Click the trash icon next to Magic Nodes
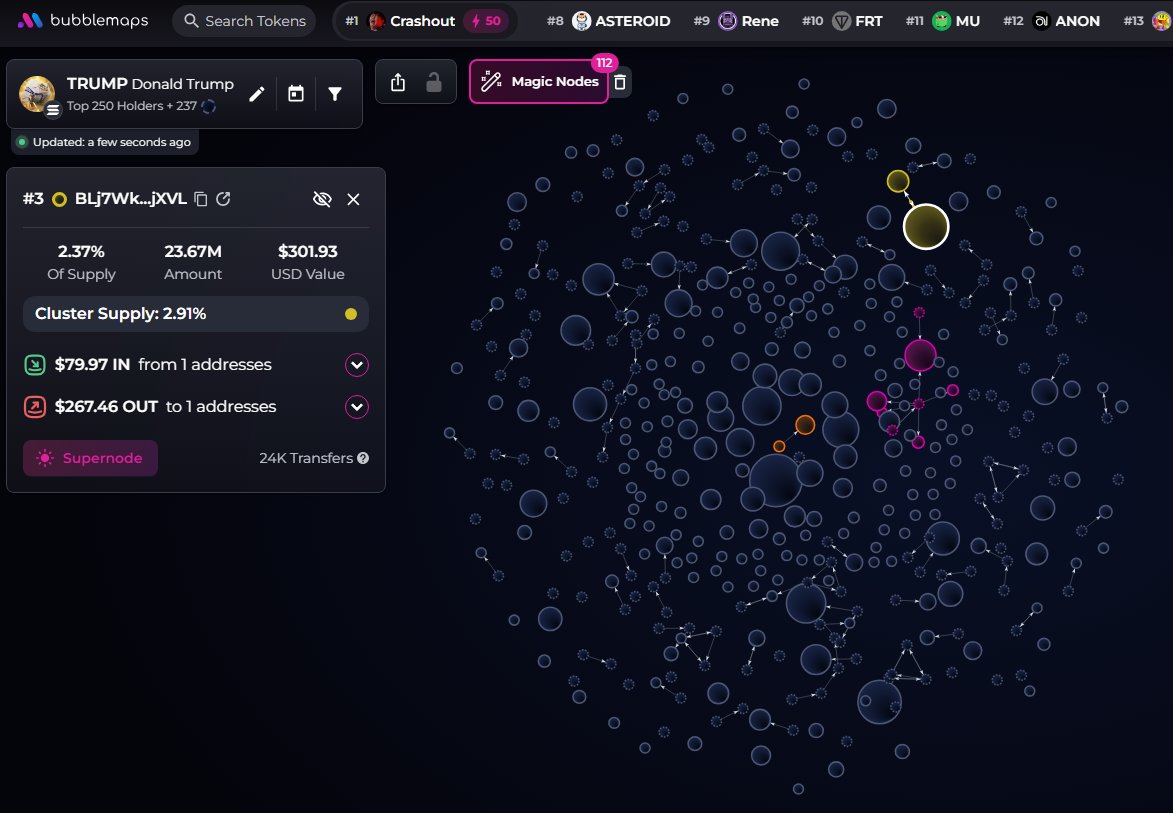The width and height of the screenshot is (1173, 813). (x=621, y=83)
